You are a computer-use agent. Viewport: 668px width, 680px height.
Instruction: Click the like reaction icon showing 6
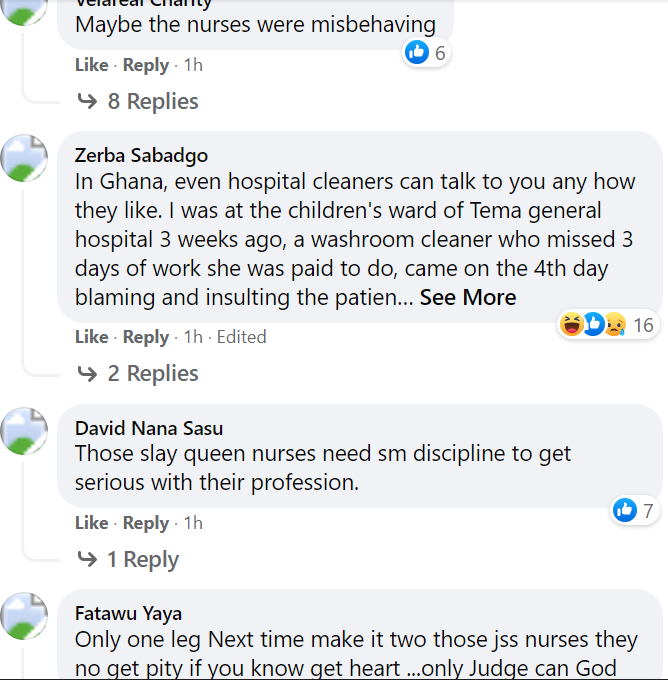[x=417, y=53]
